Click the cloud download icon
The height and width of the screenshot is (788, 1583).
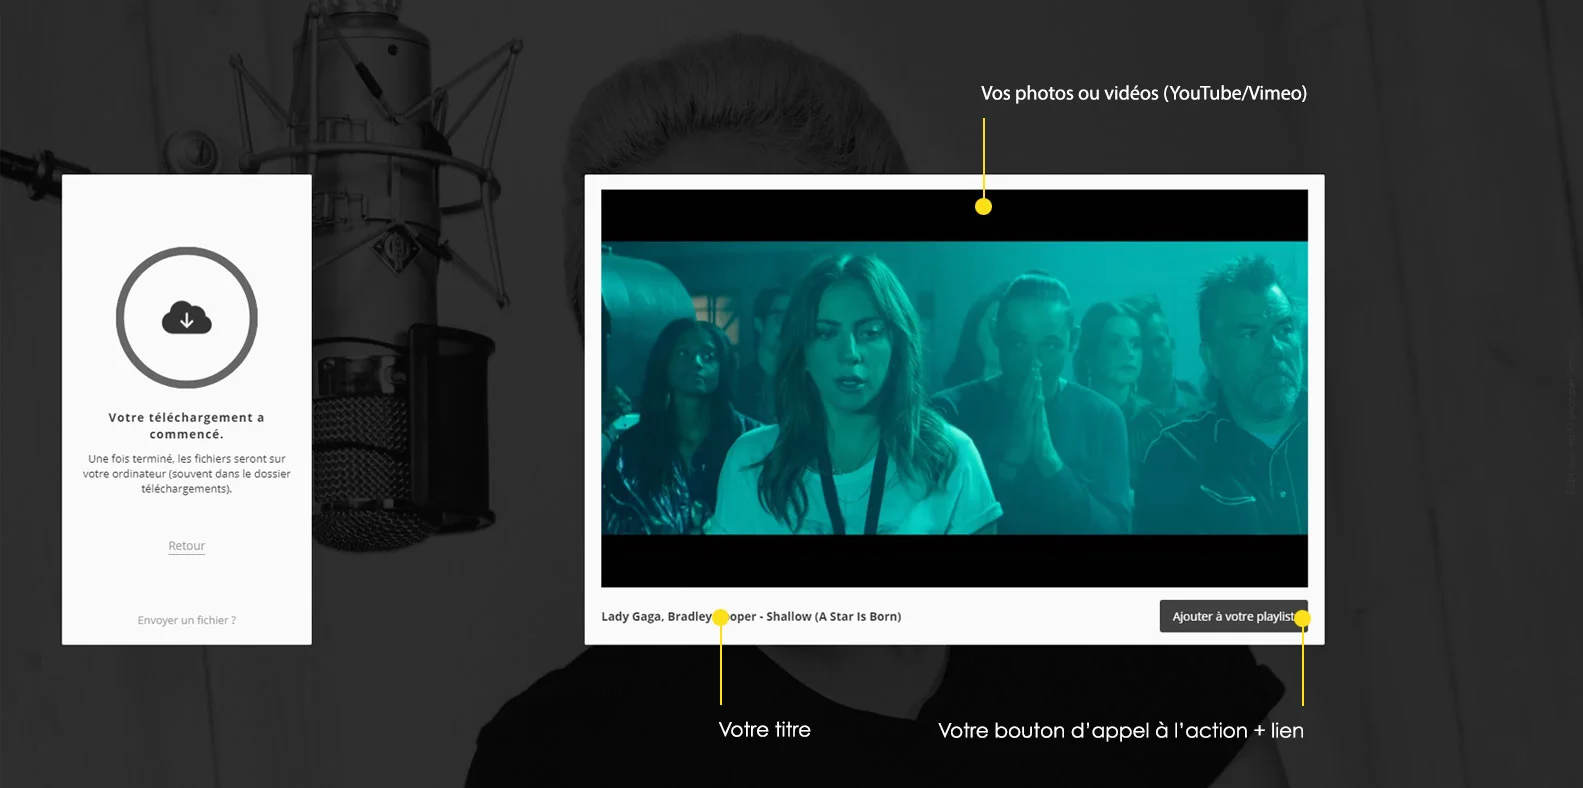coord(187,318)
